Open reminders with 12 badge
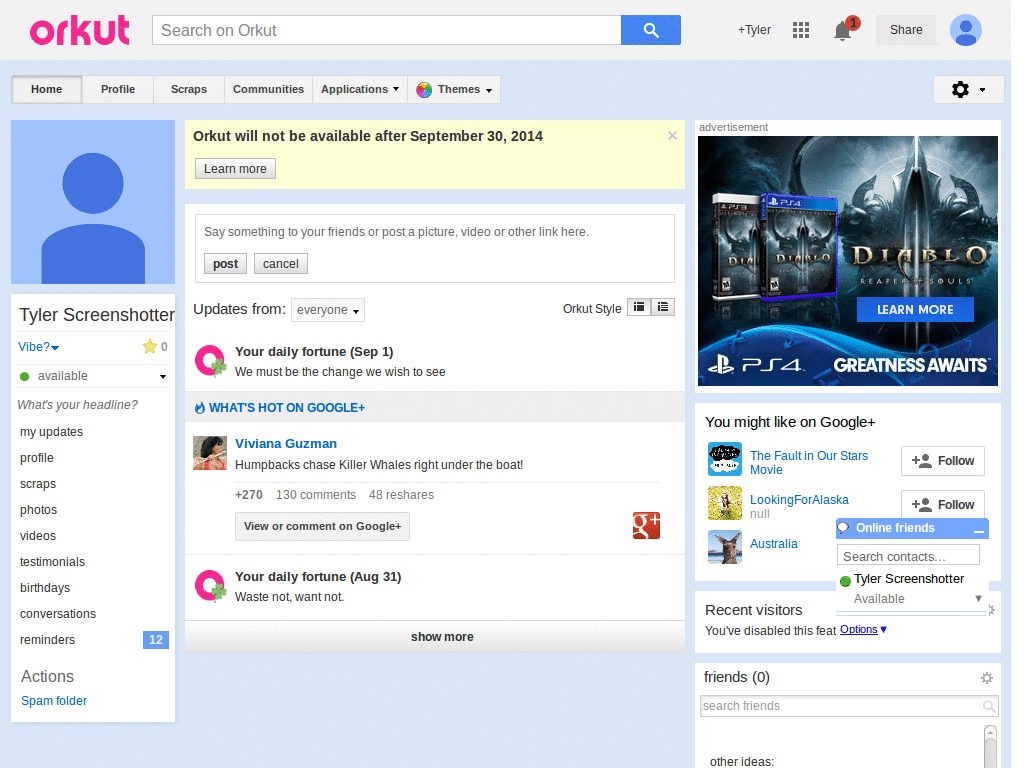Image resolution: width=1024 pixels, height=768 pixels. tap(93, 640)
